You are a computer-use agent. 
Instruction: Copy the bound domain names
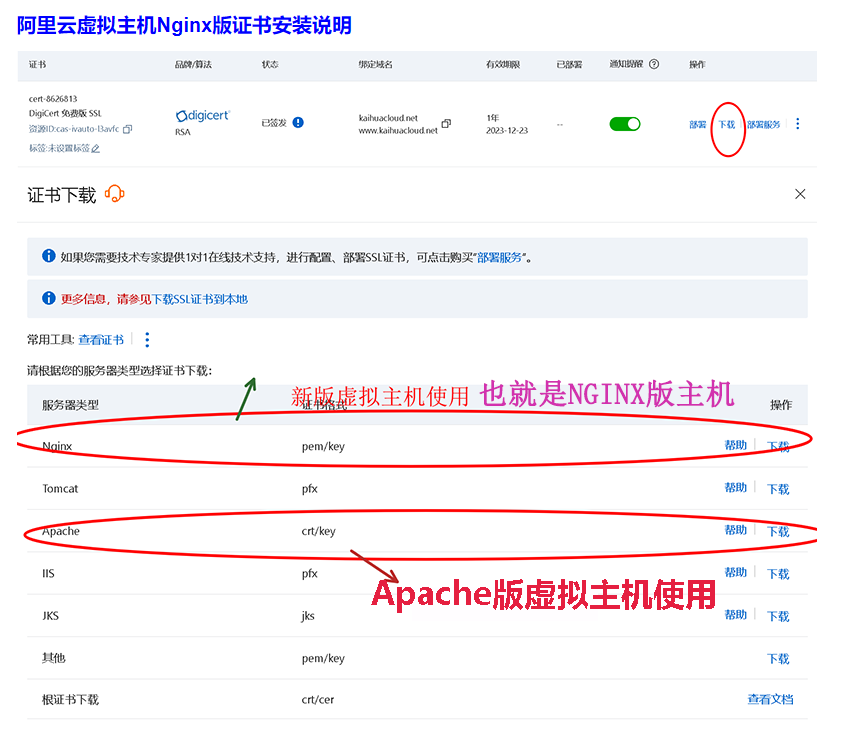pyautogui.click(x=446, y=124)
